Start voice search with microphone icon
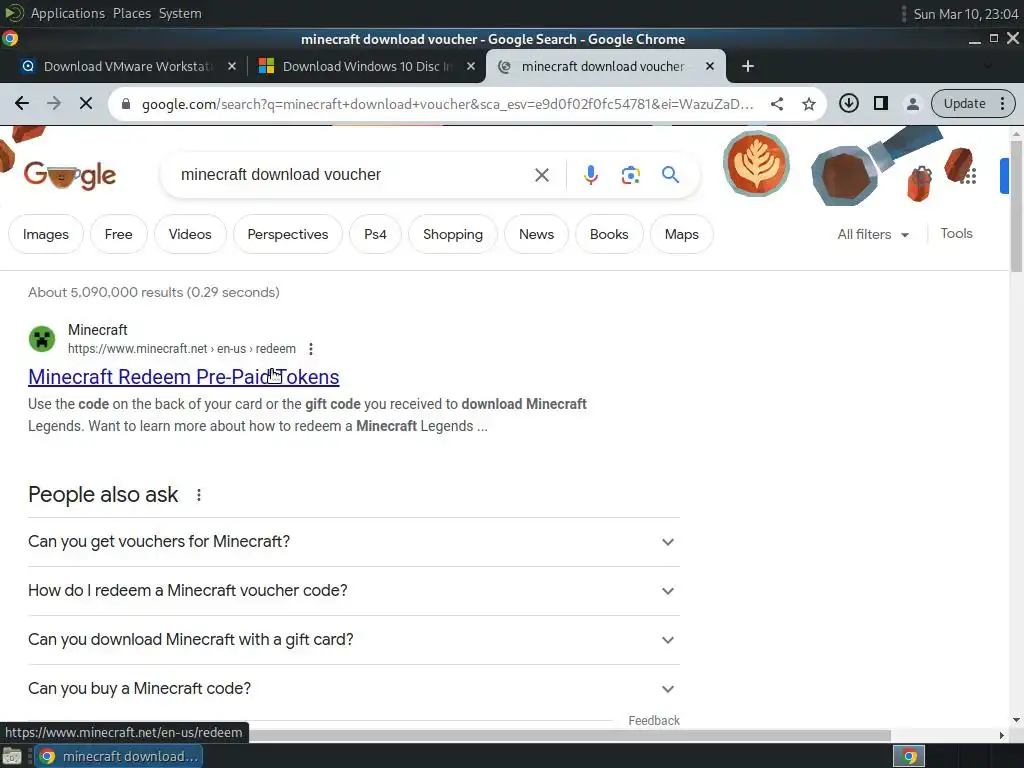1024x768 pixels. (x=590, y=175)
